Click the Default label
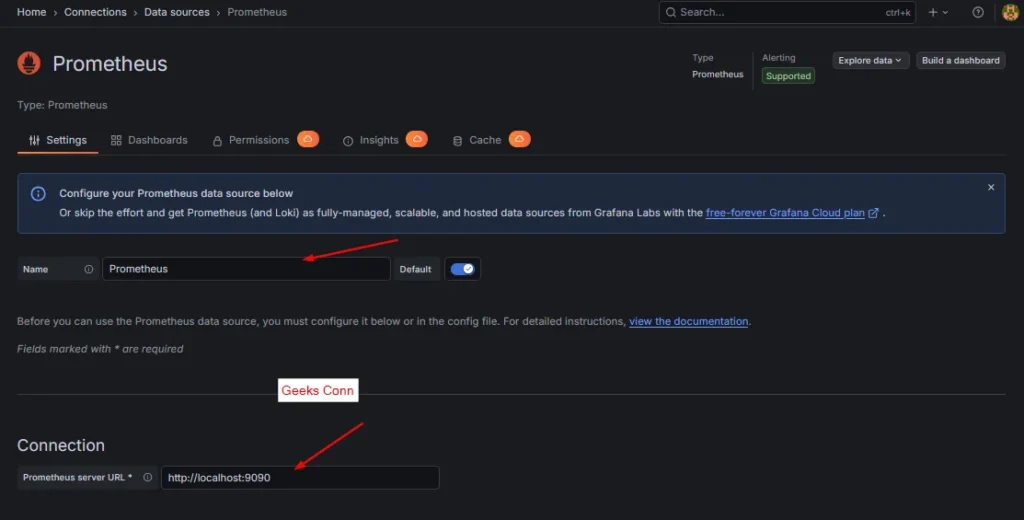This screenshot has height=520, width=1024. [415, 269]
